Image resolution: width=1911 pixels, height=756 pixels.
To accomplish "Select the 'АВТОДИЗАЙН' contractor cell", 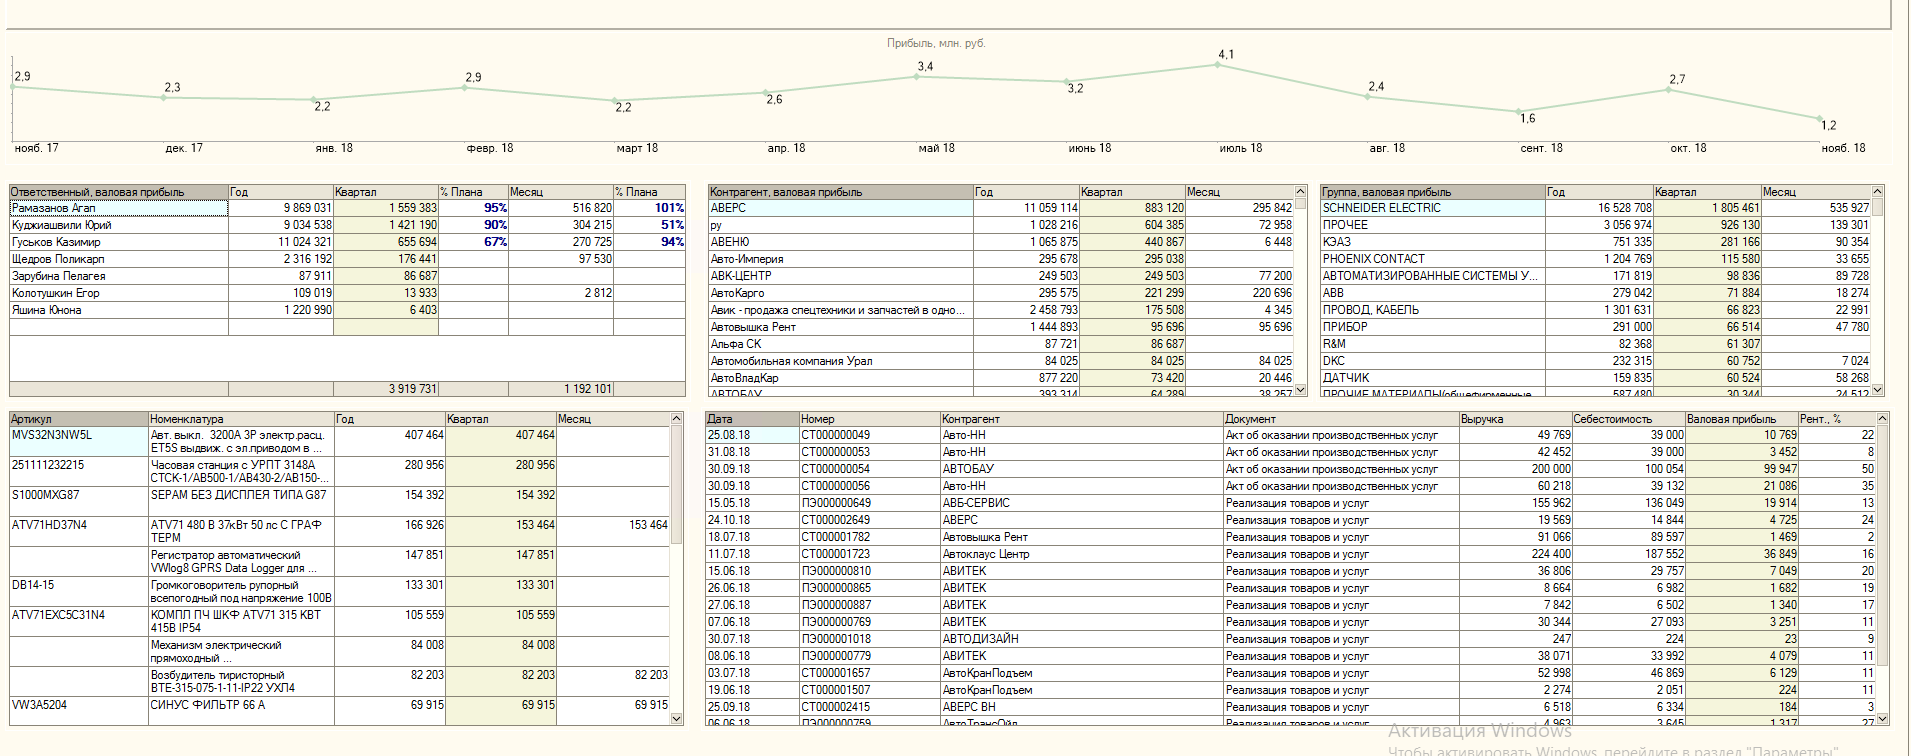I will click(x=1082, y=639).
